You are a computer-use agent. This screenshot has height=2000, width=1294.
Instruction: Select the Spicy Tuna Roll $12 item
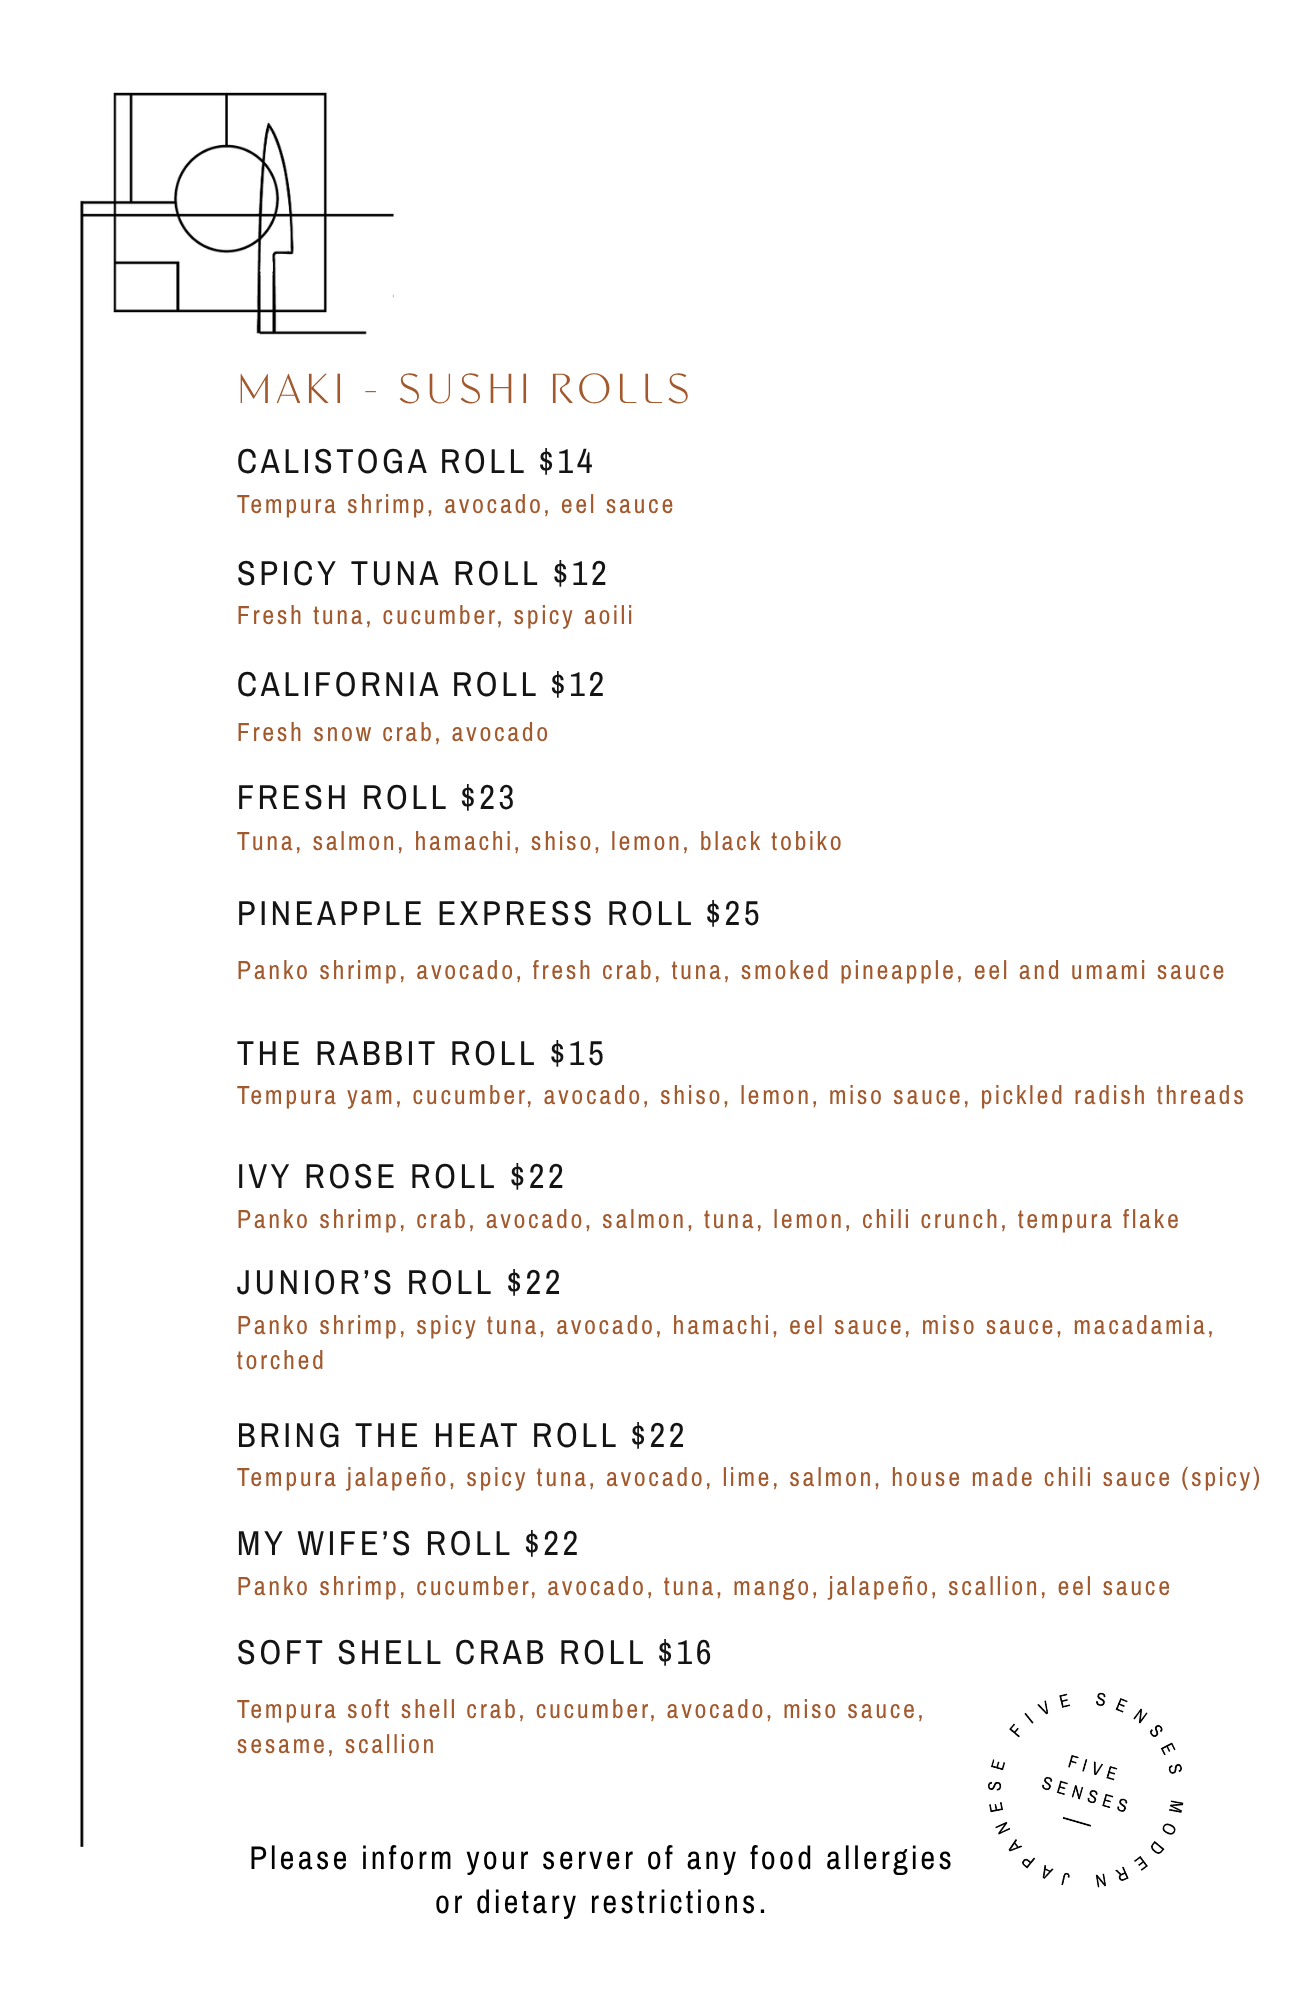[422, 574]
